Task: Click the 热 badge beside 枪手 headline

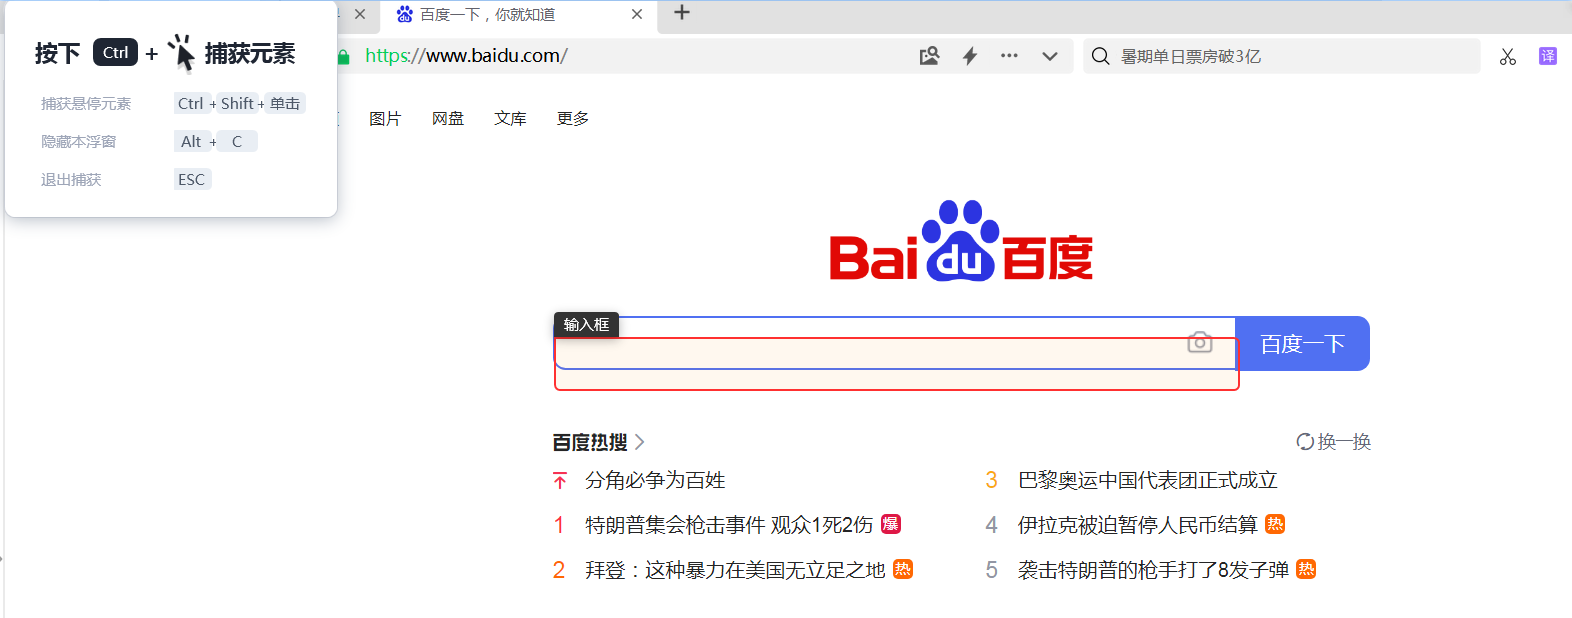Action: coord(1306,568)
